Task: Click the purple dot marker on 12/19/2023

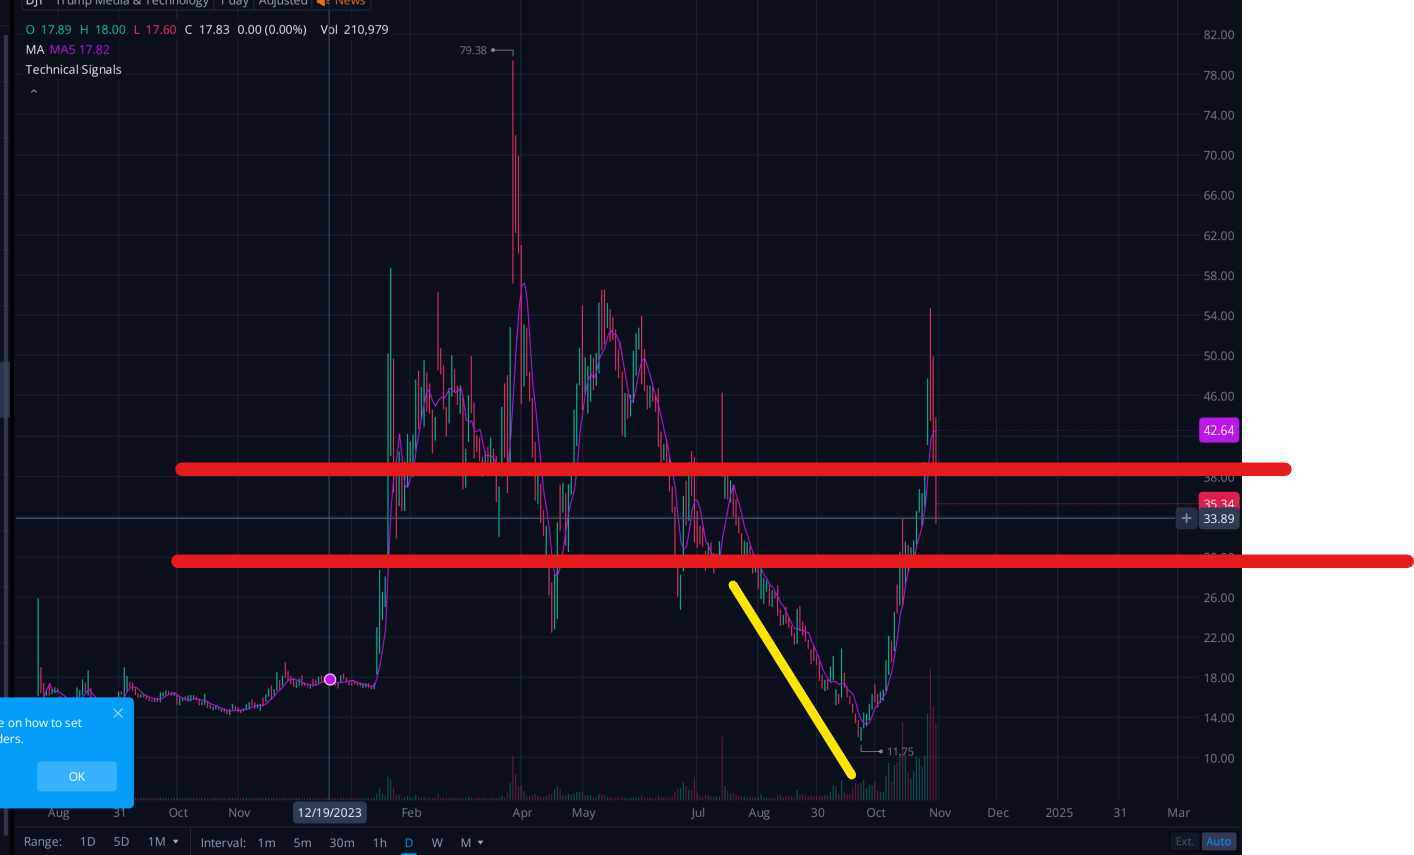Action: (330, 680)
